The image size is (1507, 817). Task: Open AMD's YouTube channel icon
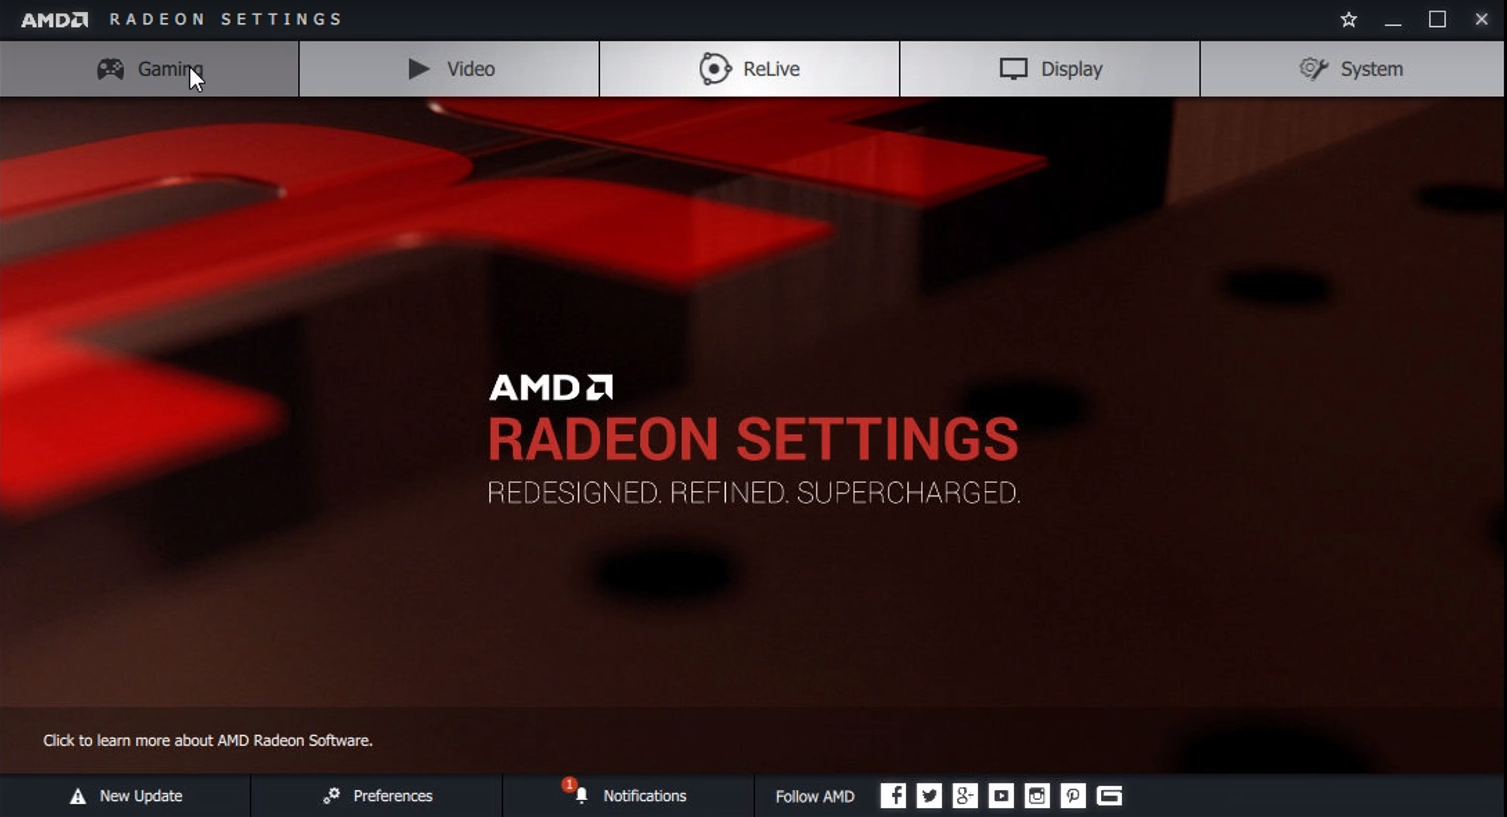(1001, 796)
